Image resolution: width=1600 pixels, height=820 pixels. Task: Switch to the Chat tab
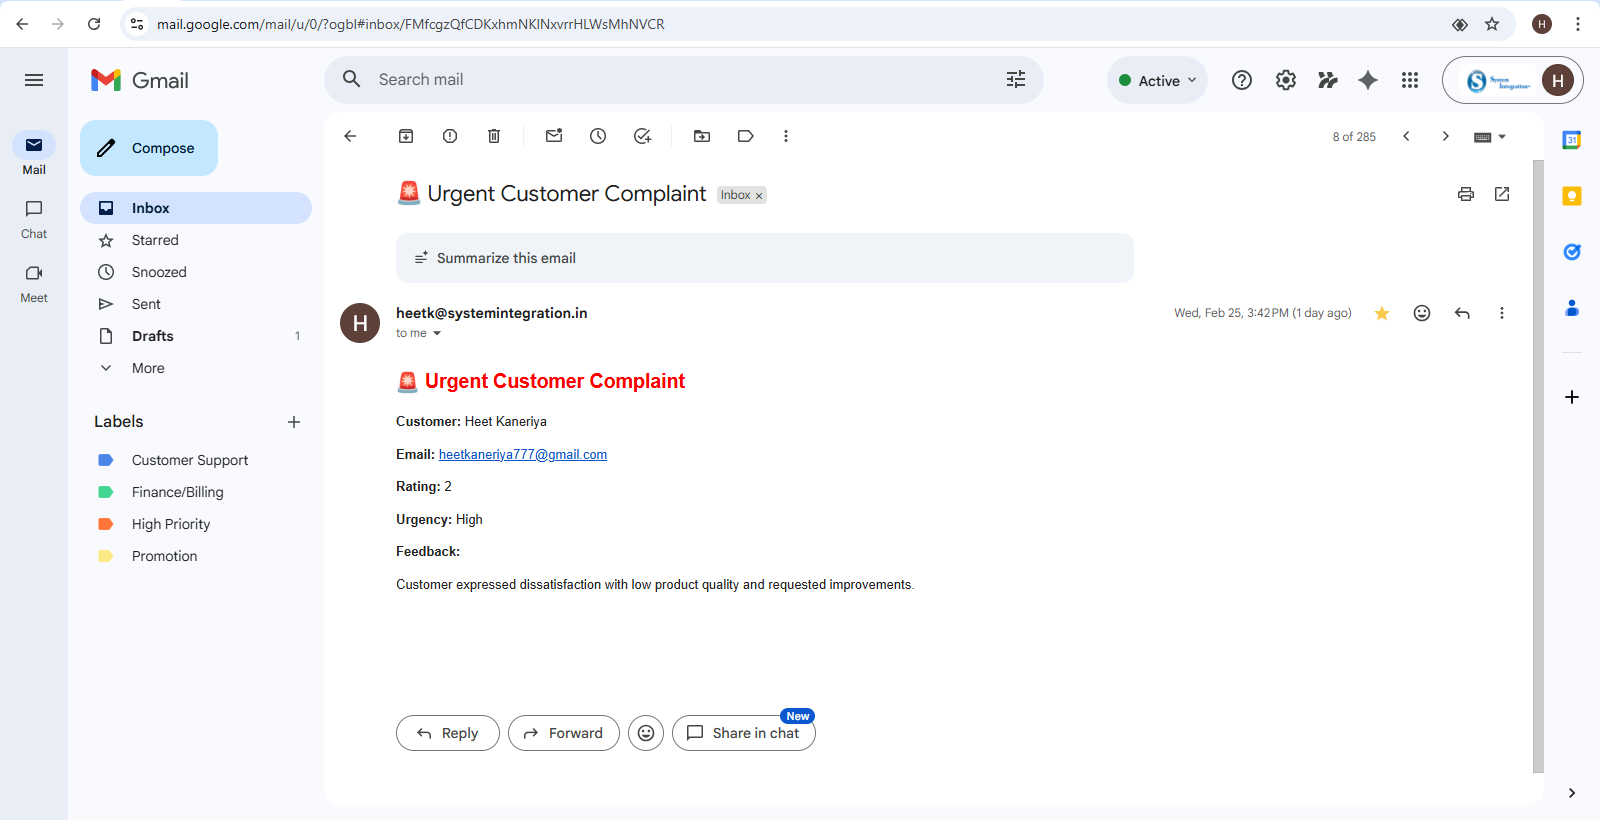coord(34,218)
